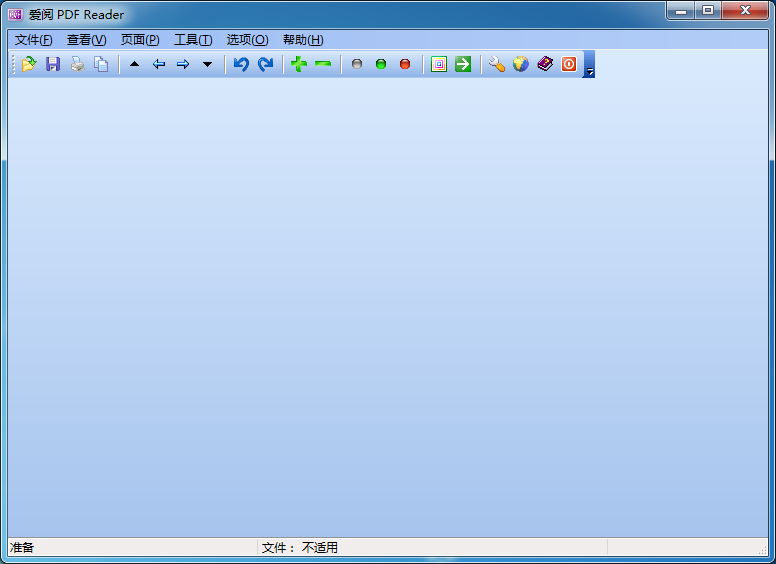
Task: Expand the toolbar overflow options arrow
Action: [x=590, y=71]
